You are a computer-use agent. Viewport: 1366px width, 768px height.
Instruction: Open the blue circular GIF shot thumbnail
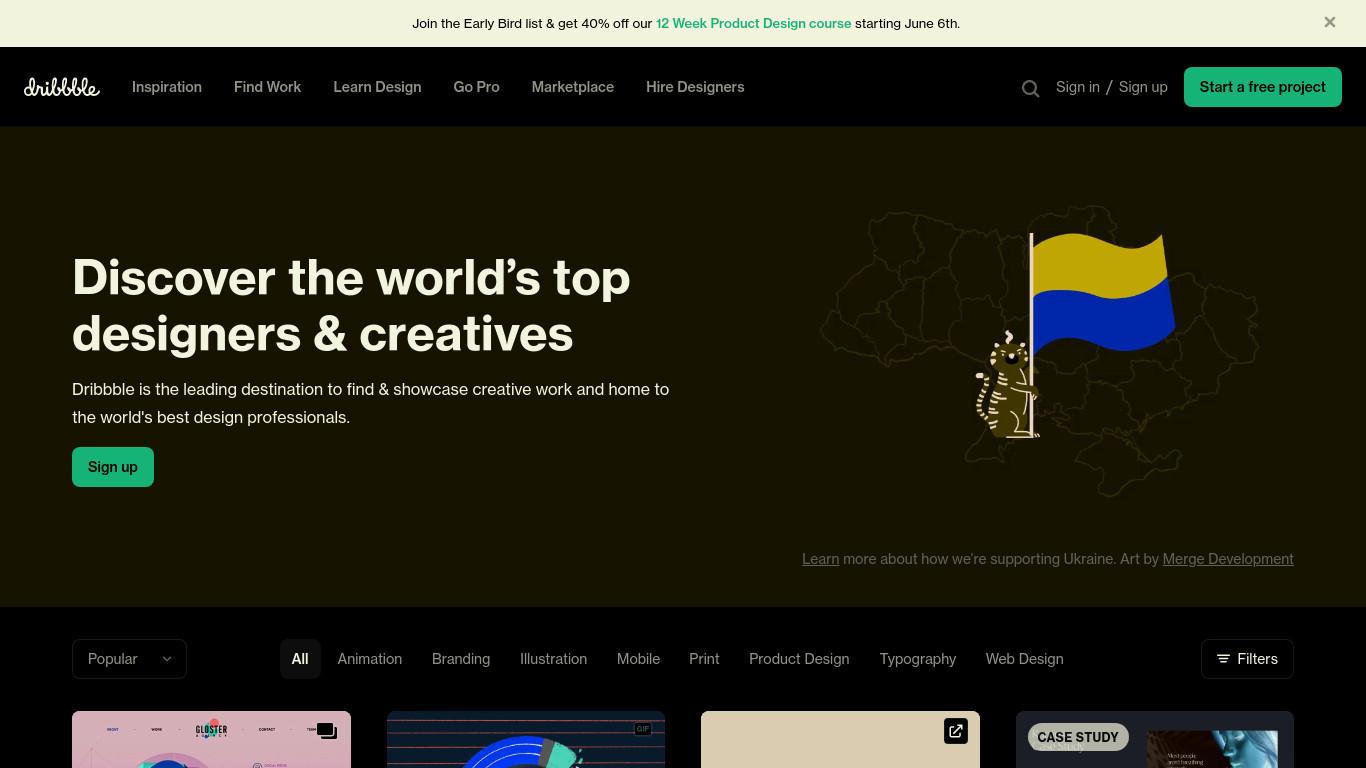coord(526,740)
